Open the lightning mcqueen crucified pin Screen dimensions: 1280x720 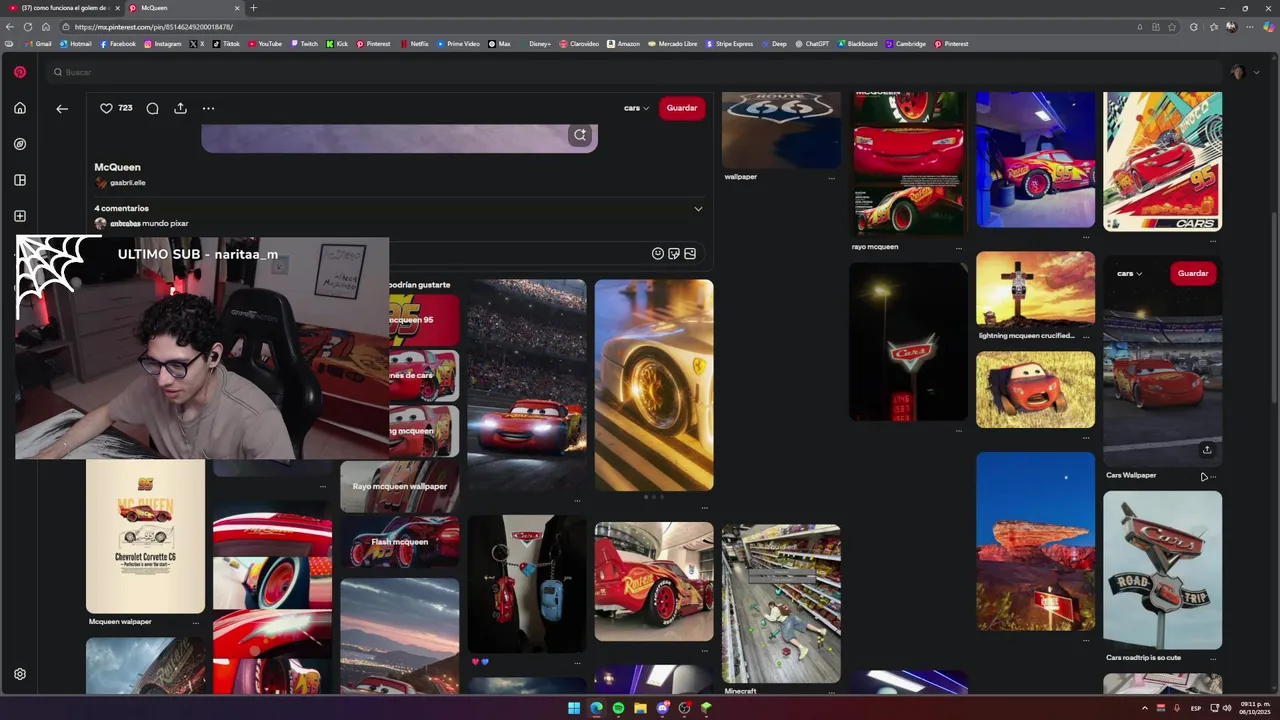tap(1035, 289)
